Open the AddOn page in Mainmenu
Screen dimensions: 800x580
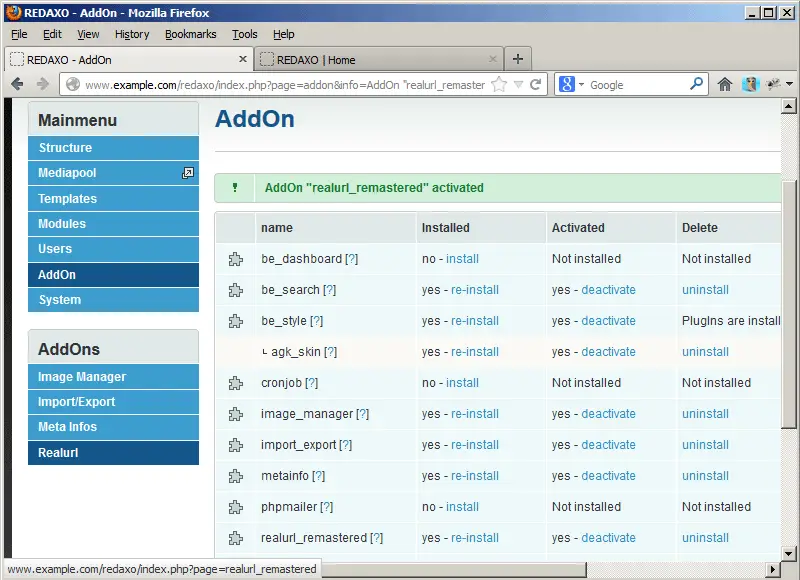pos(113,275)
